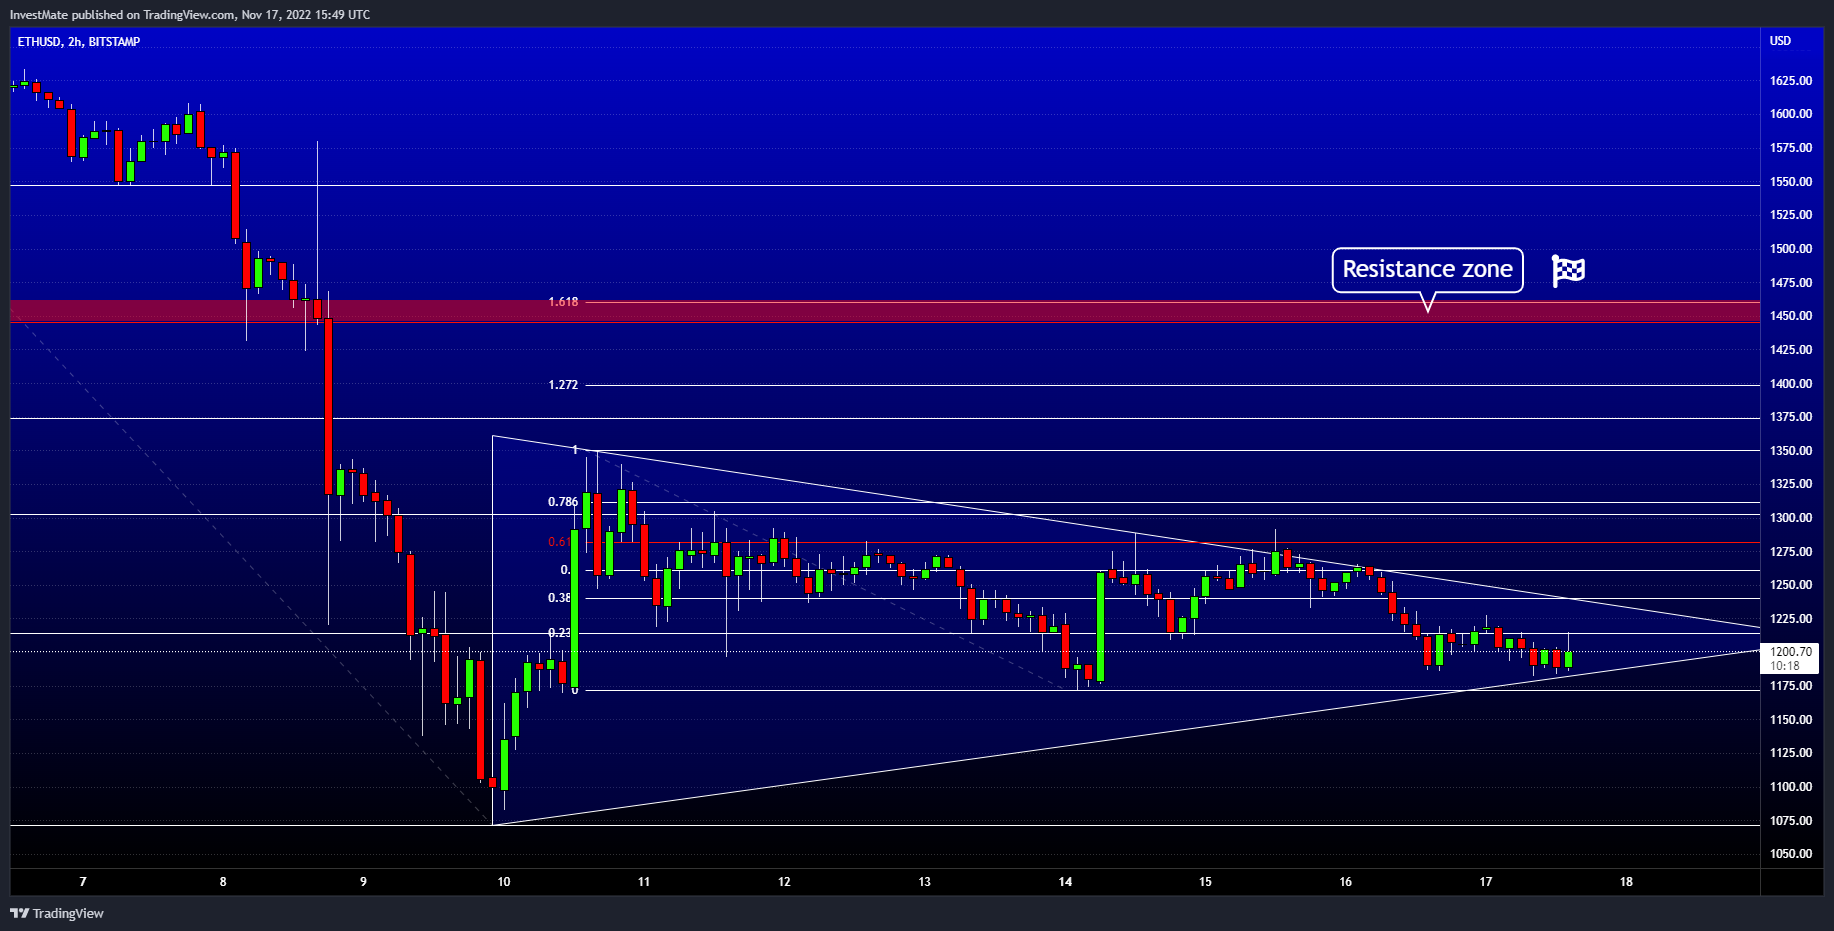Select the 0.786 Fibonacci level label
Viewport: 1834px width, 931px height.
pos(562,502)
